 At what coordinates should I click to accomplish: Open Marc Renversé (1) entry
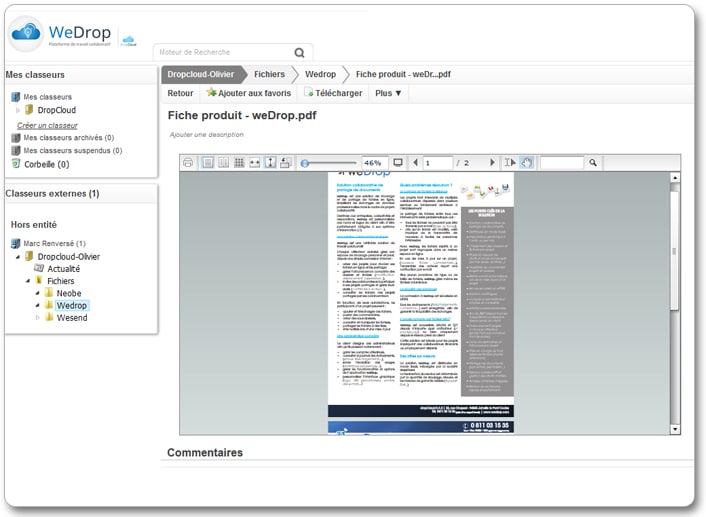54,243
